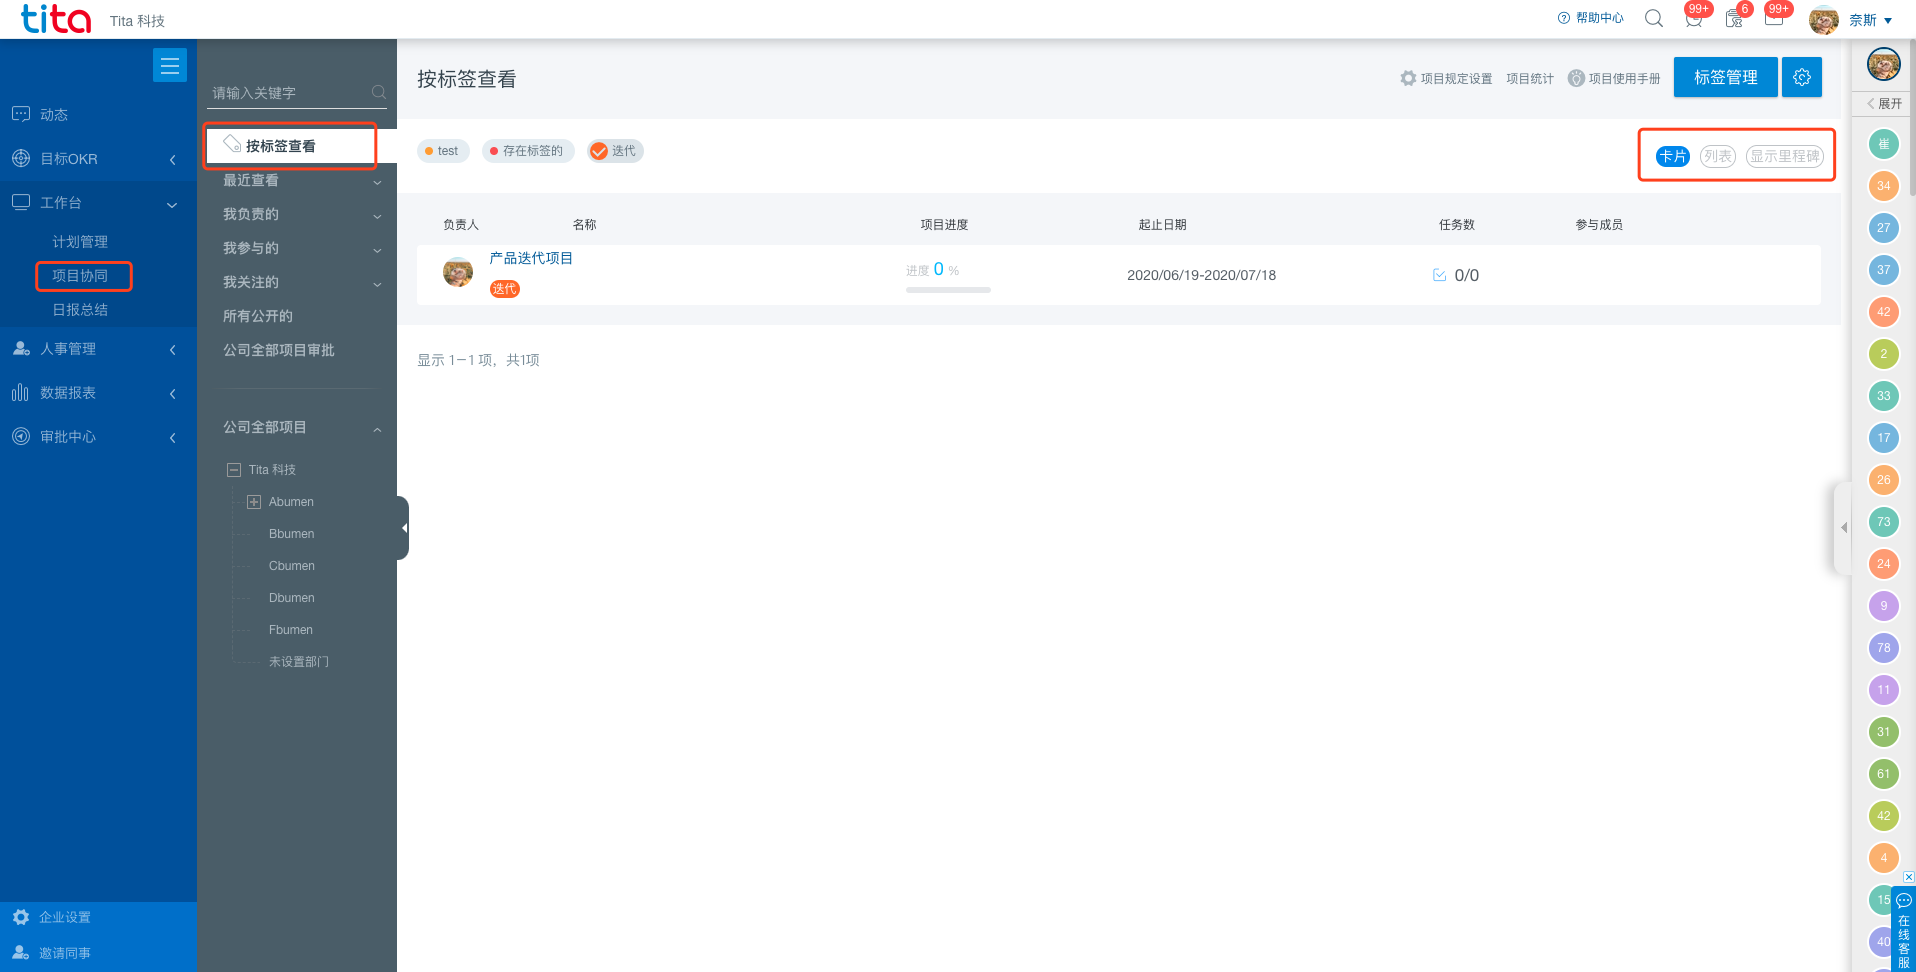Open 在线客服 chat widget
The image size is (1916, 972).
point(1904,929)
